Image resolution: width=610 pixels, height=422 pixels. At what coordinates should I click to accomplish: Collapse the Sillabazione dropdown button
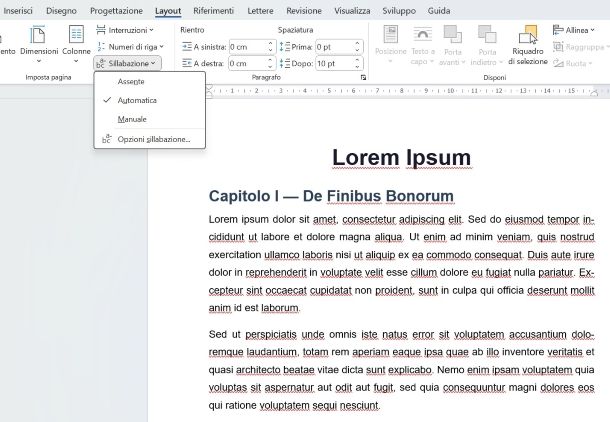coord(127,63)
